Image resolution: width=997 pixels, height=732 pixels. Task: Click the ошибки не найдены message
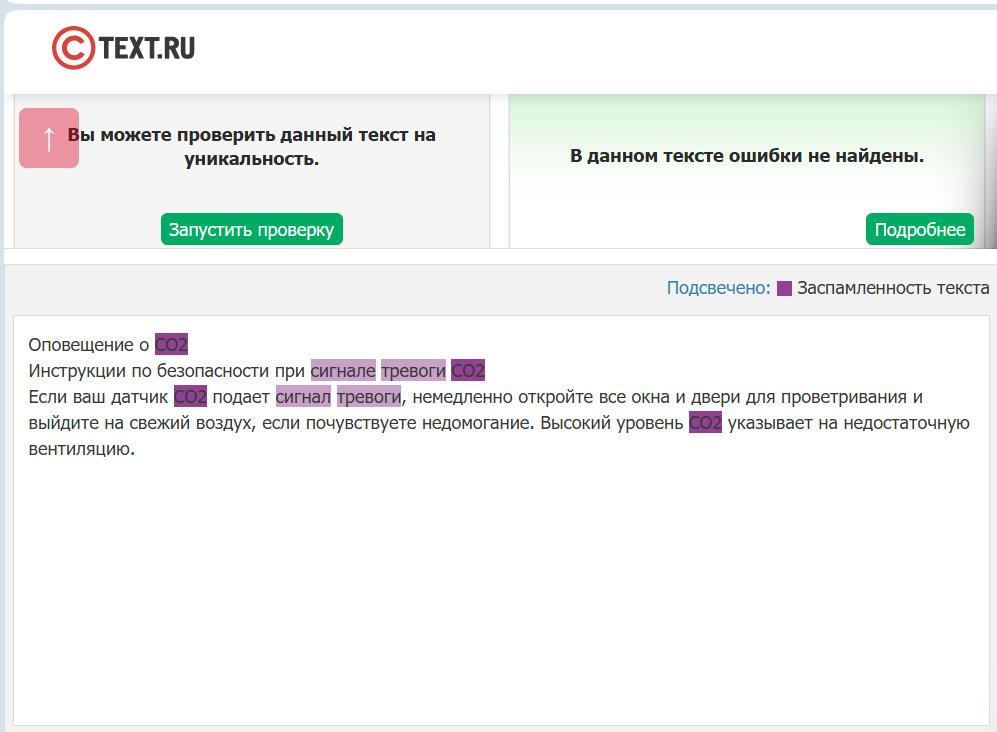(747, 156)
